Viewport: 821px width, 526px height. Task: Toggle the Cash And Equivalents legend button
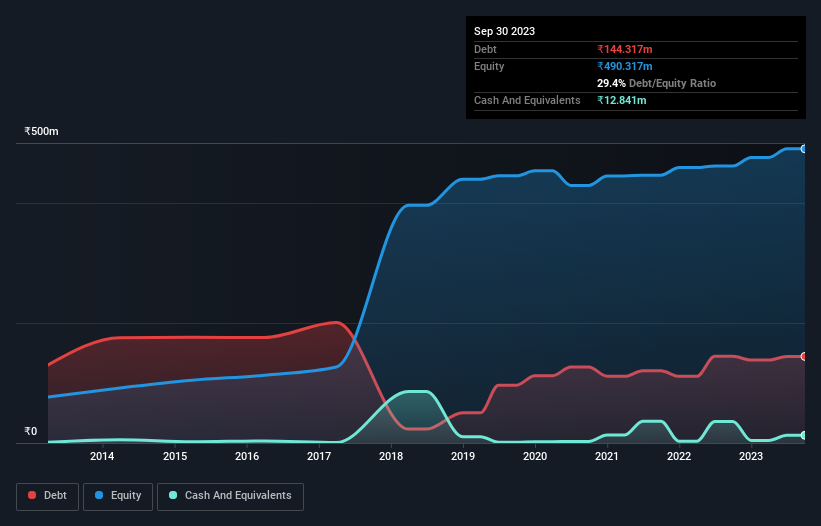230,496
